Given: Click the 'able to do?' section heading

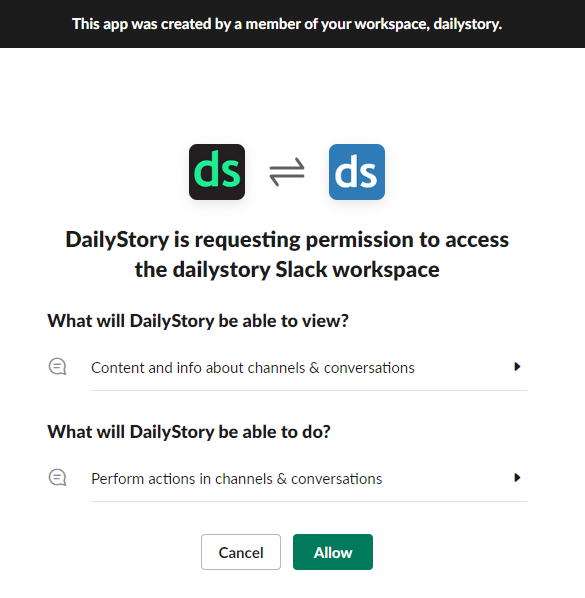Looking at the screenshot, I should 189,432.
